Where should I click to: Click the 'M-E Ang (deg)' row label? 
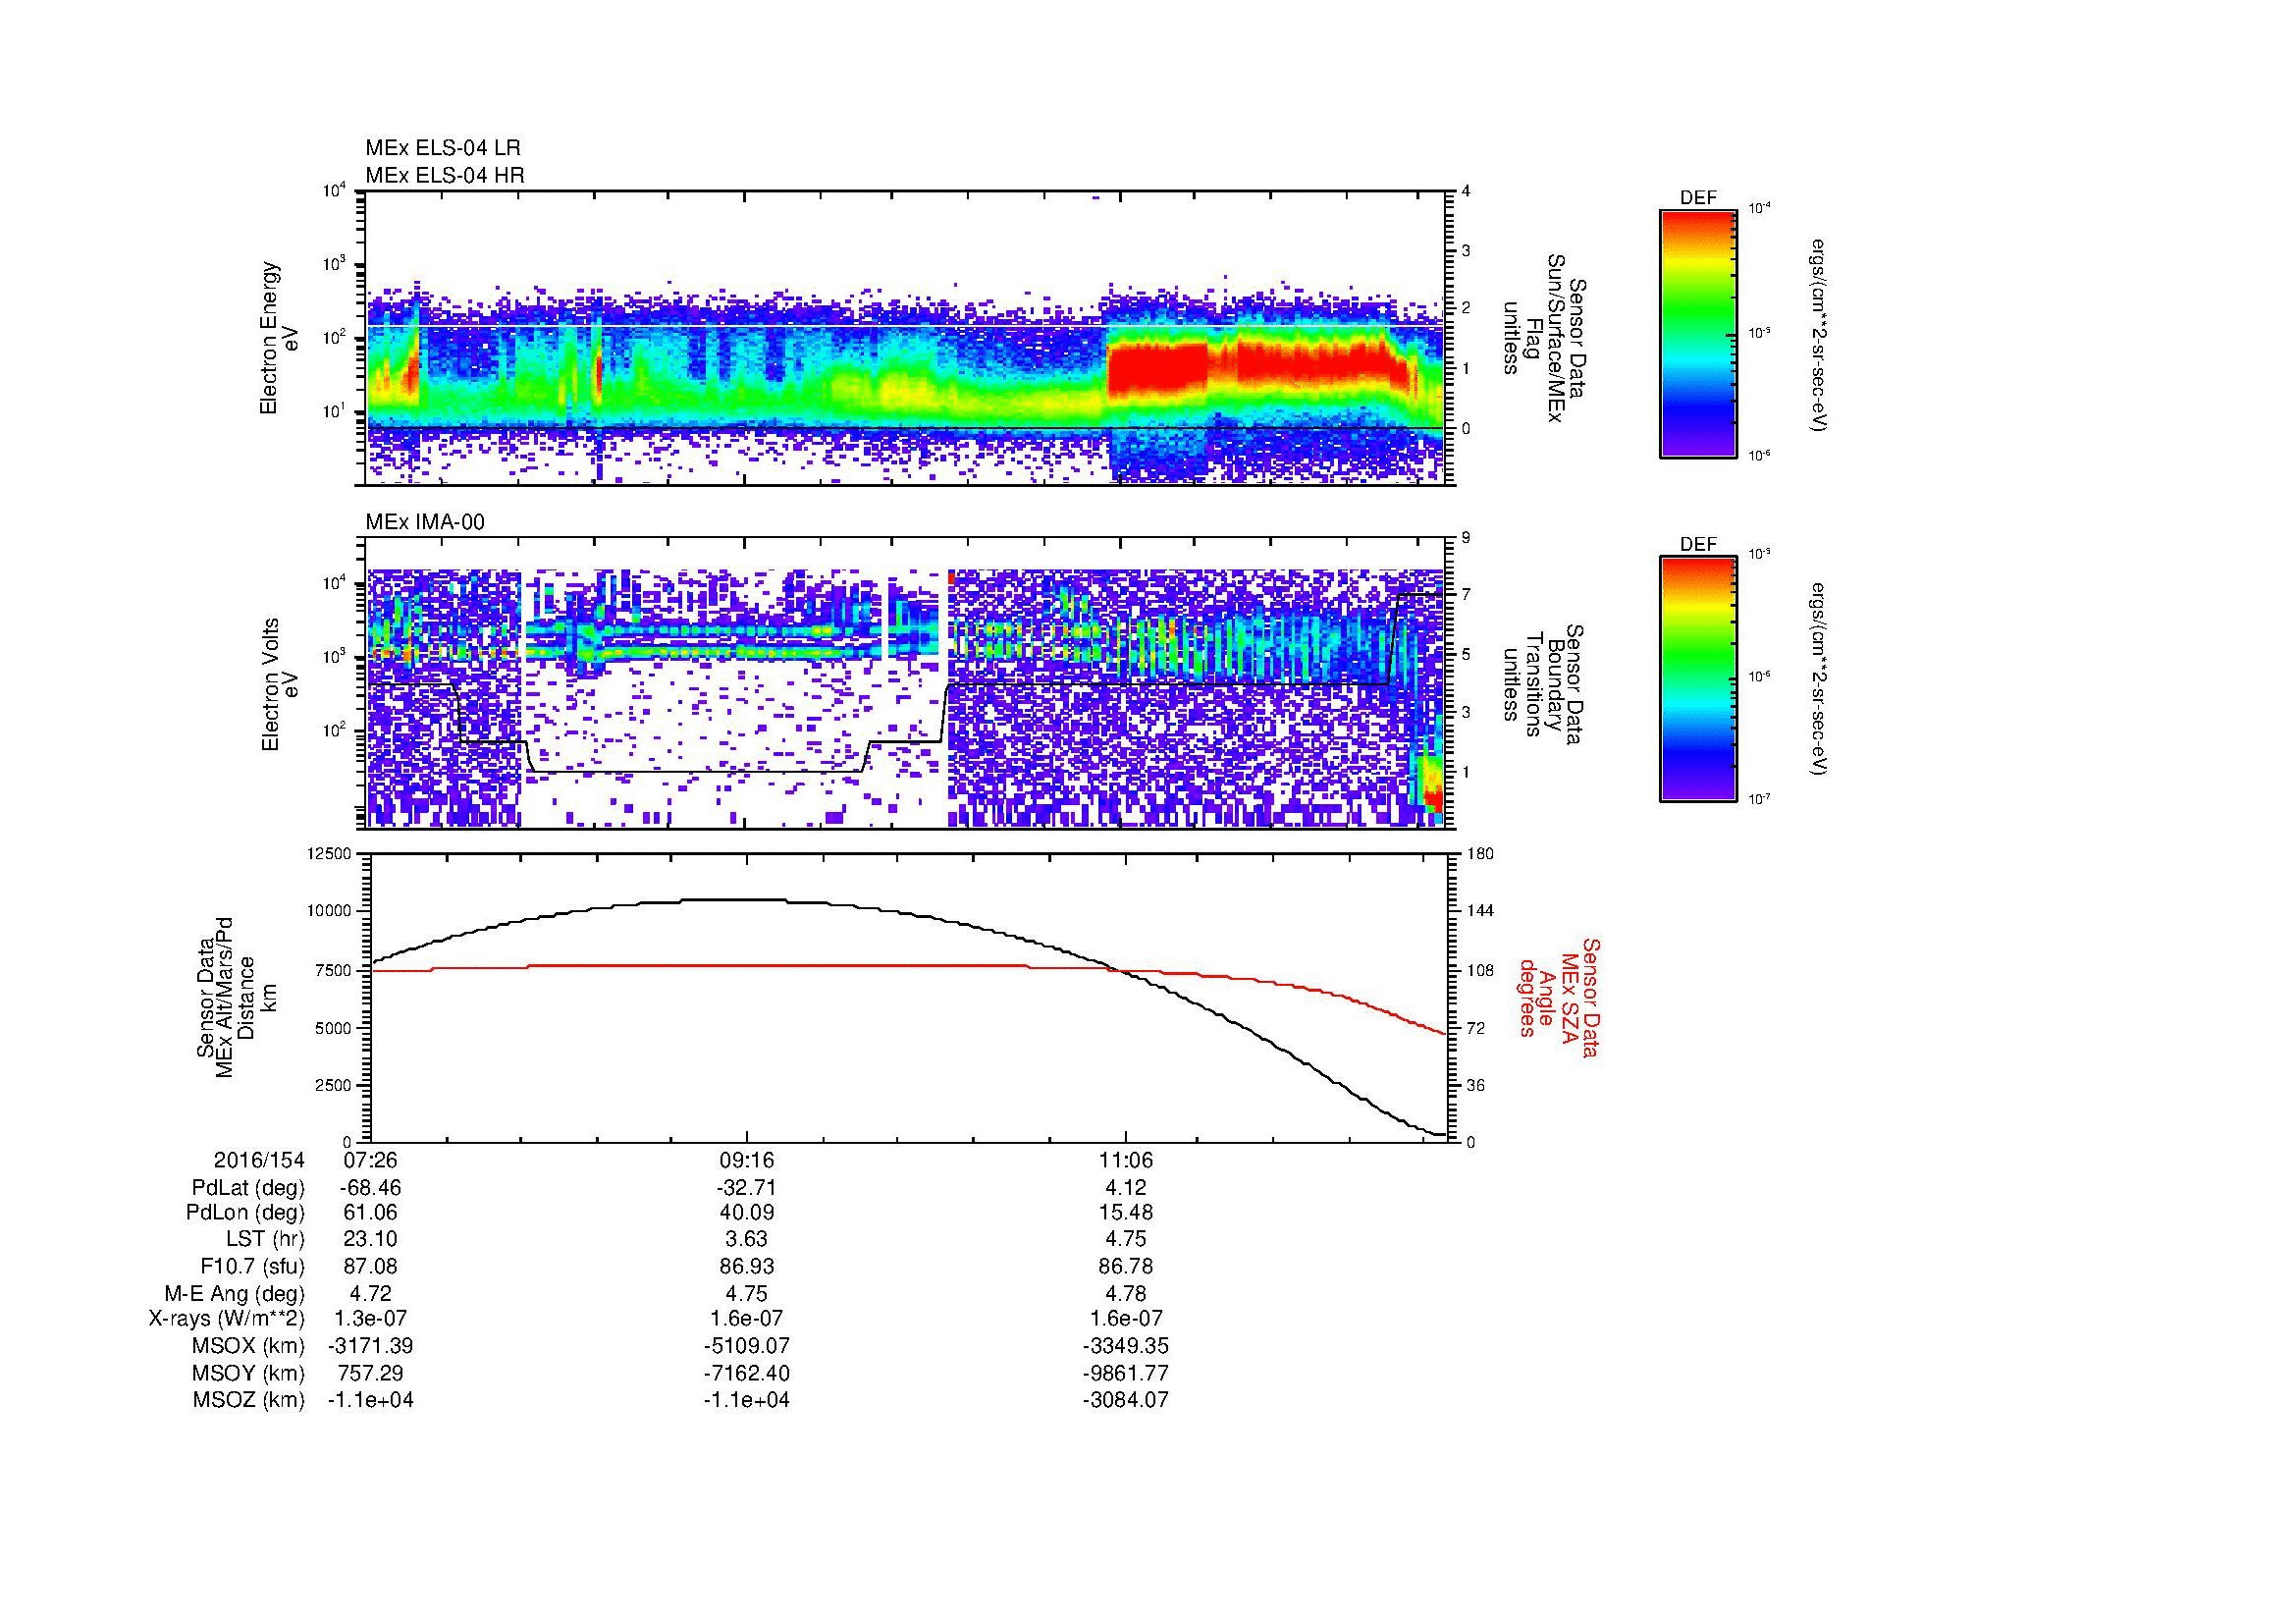(x=235, y=1294)
